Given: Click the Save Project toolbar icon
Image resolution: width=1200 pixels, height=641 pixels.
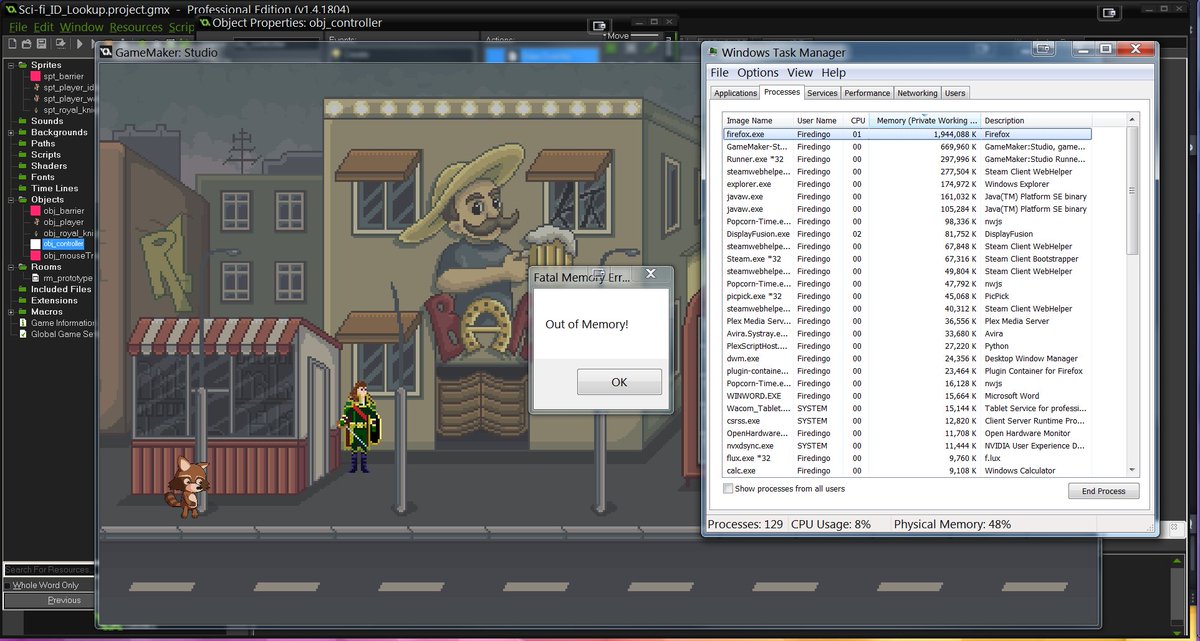Looking at the screenshot, I should tap(41, 44).
